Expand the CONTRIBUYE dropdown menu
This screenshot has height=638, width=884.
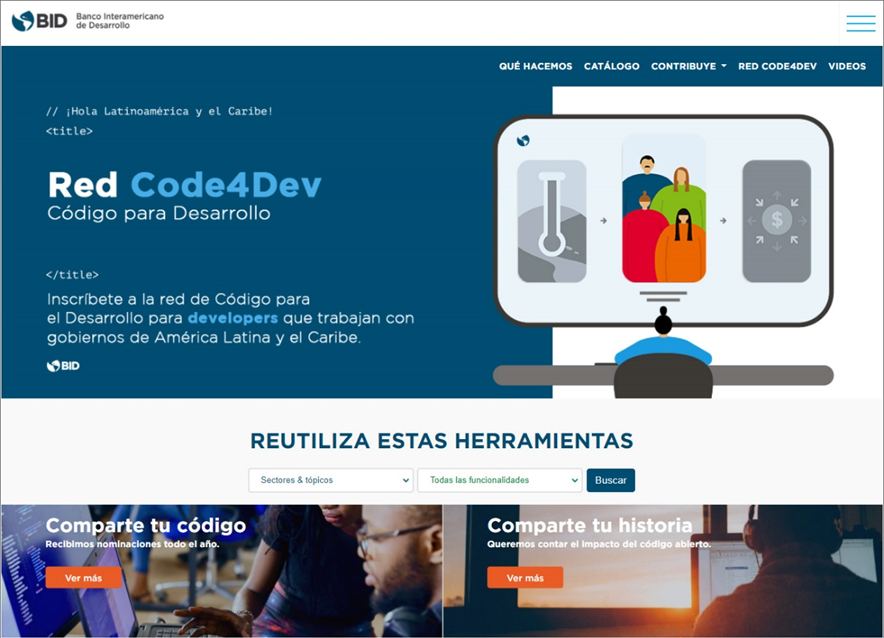click(x=688, y=66)
